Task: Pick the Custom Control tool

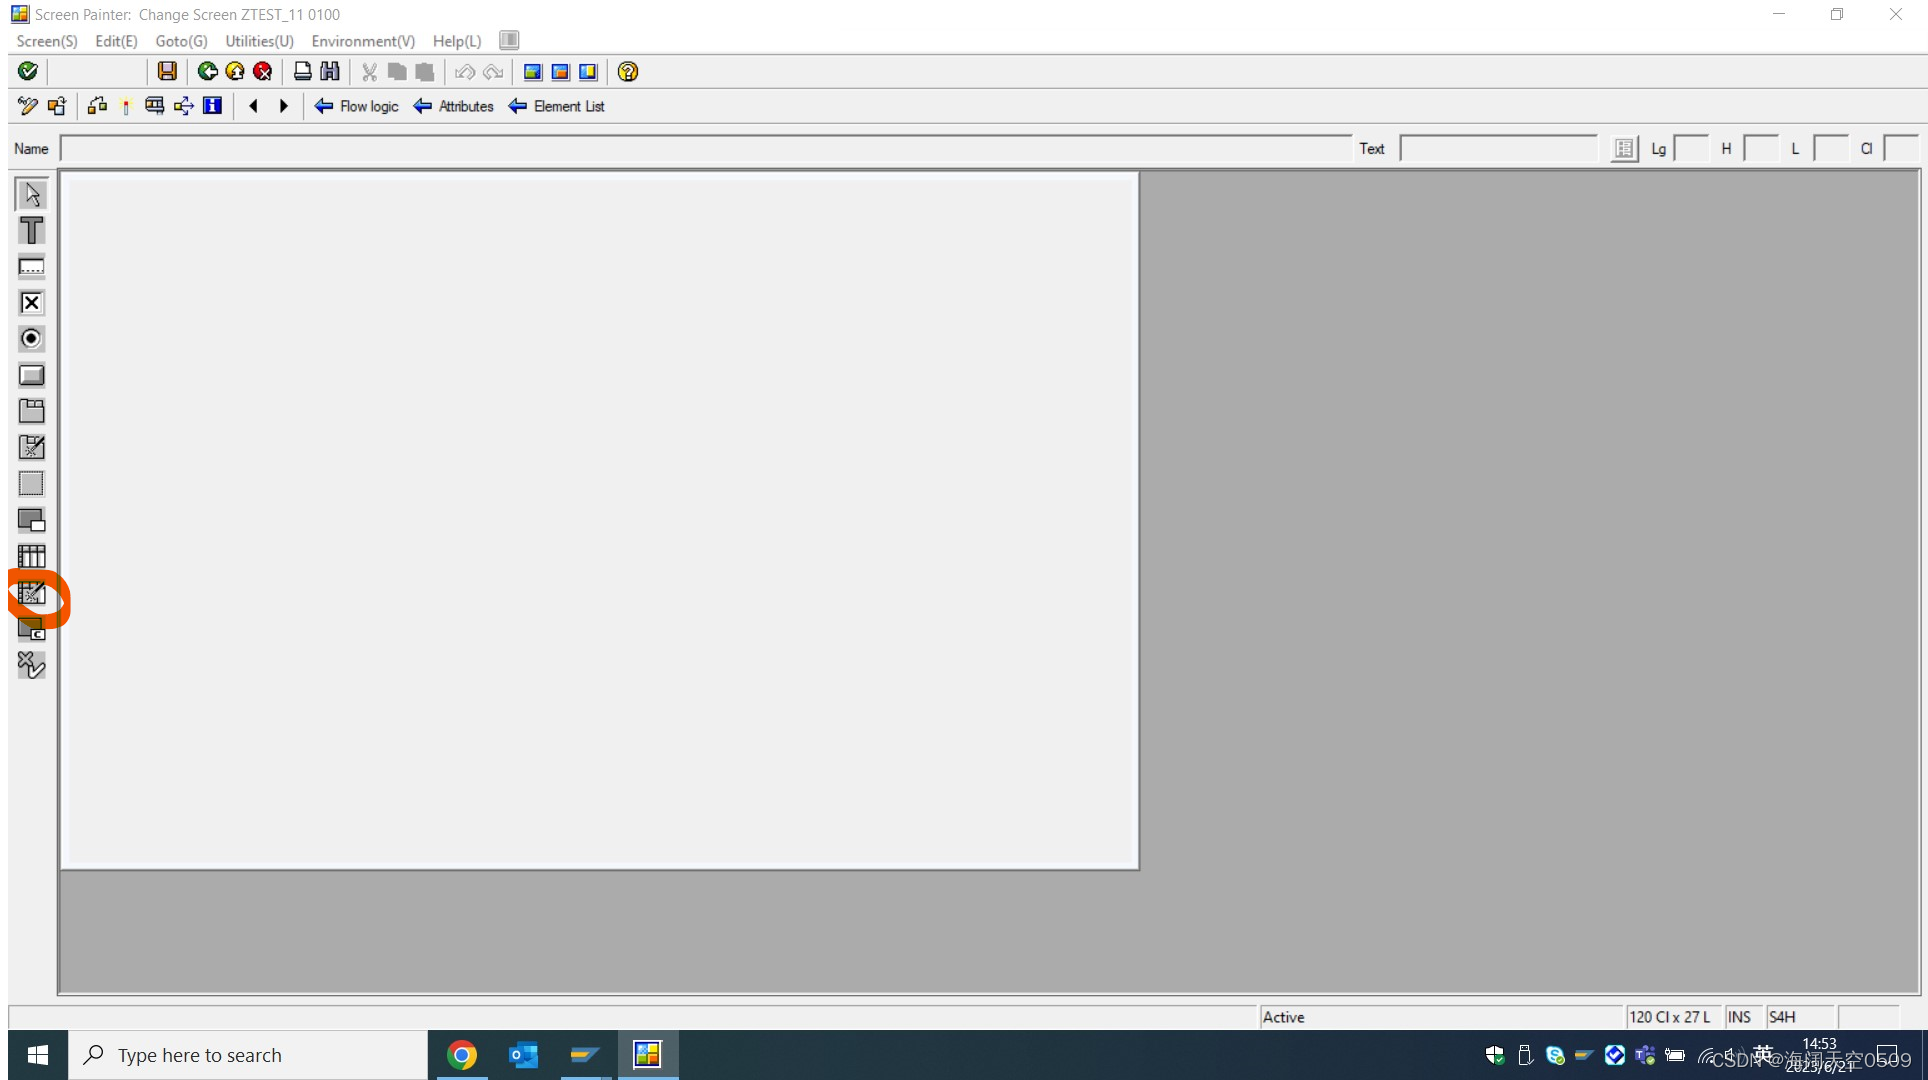Action: (31, 629)
